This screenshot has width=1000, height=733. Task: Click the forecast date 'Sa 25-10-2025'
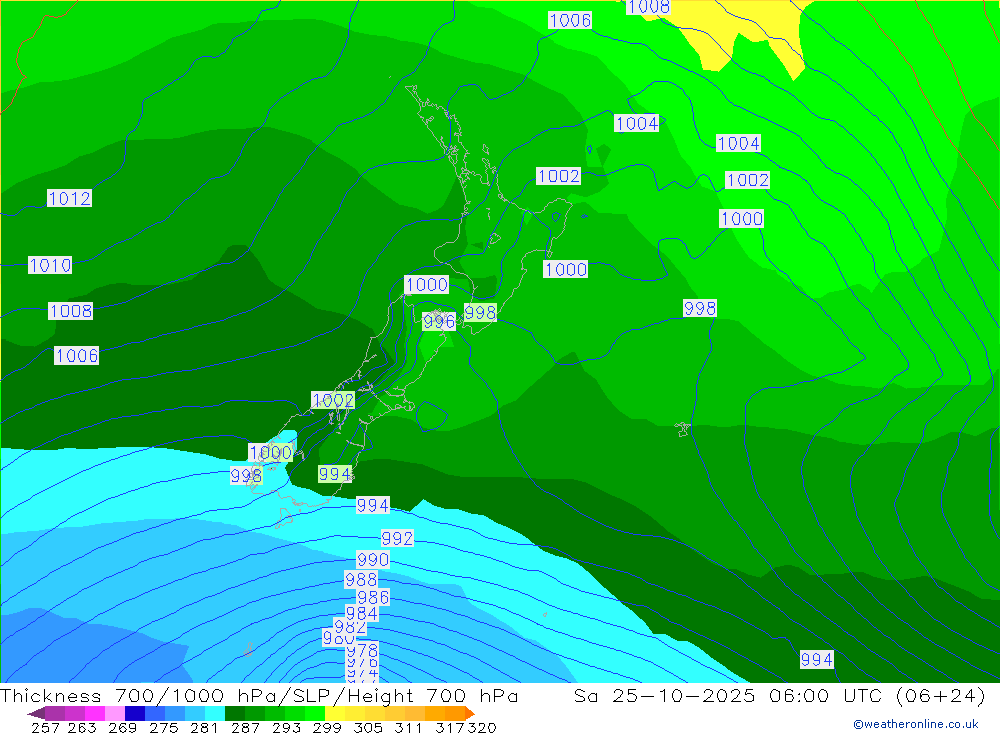point(664,695)
